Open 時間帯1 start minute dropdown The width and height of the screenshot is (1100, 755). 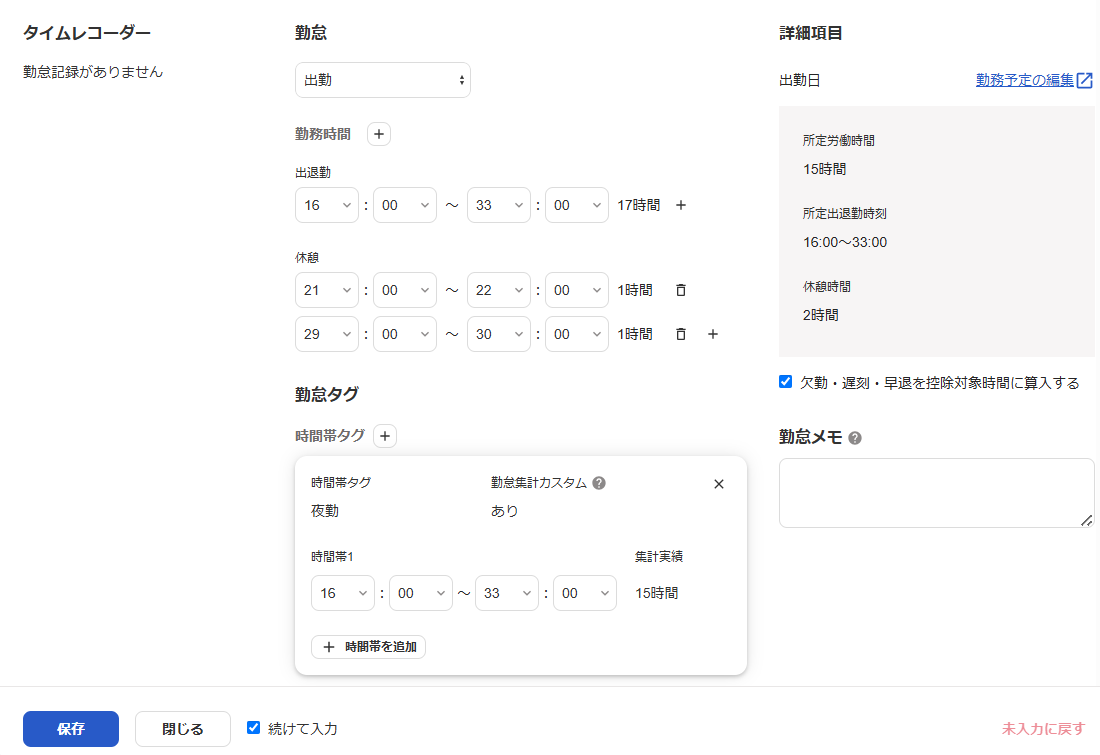421,593
